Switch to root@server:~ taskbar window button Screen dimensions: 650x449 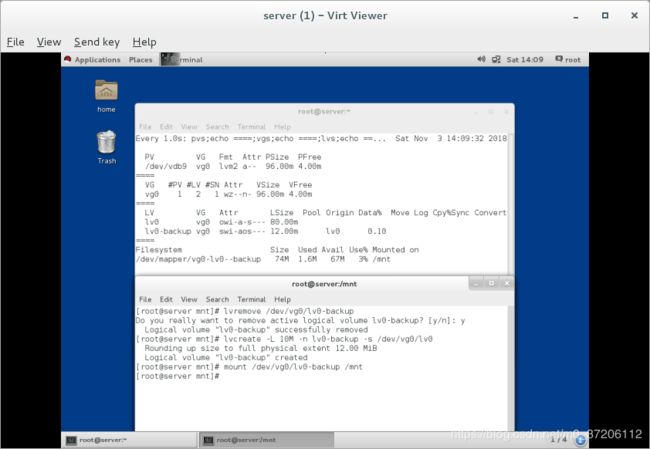(x=129, y=440)
